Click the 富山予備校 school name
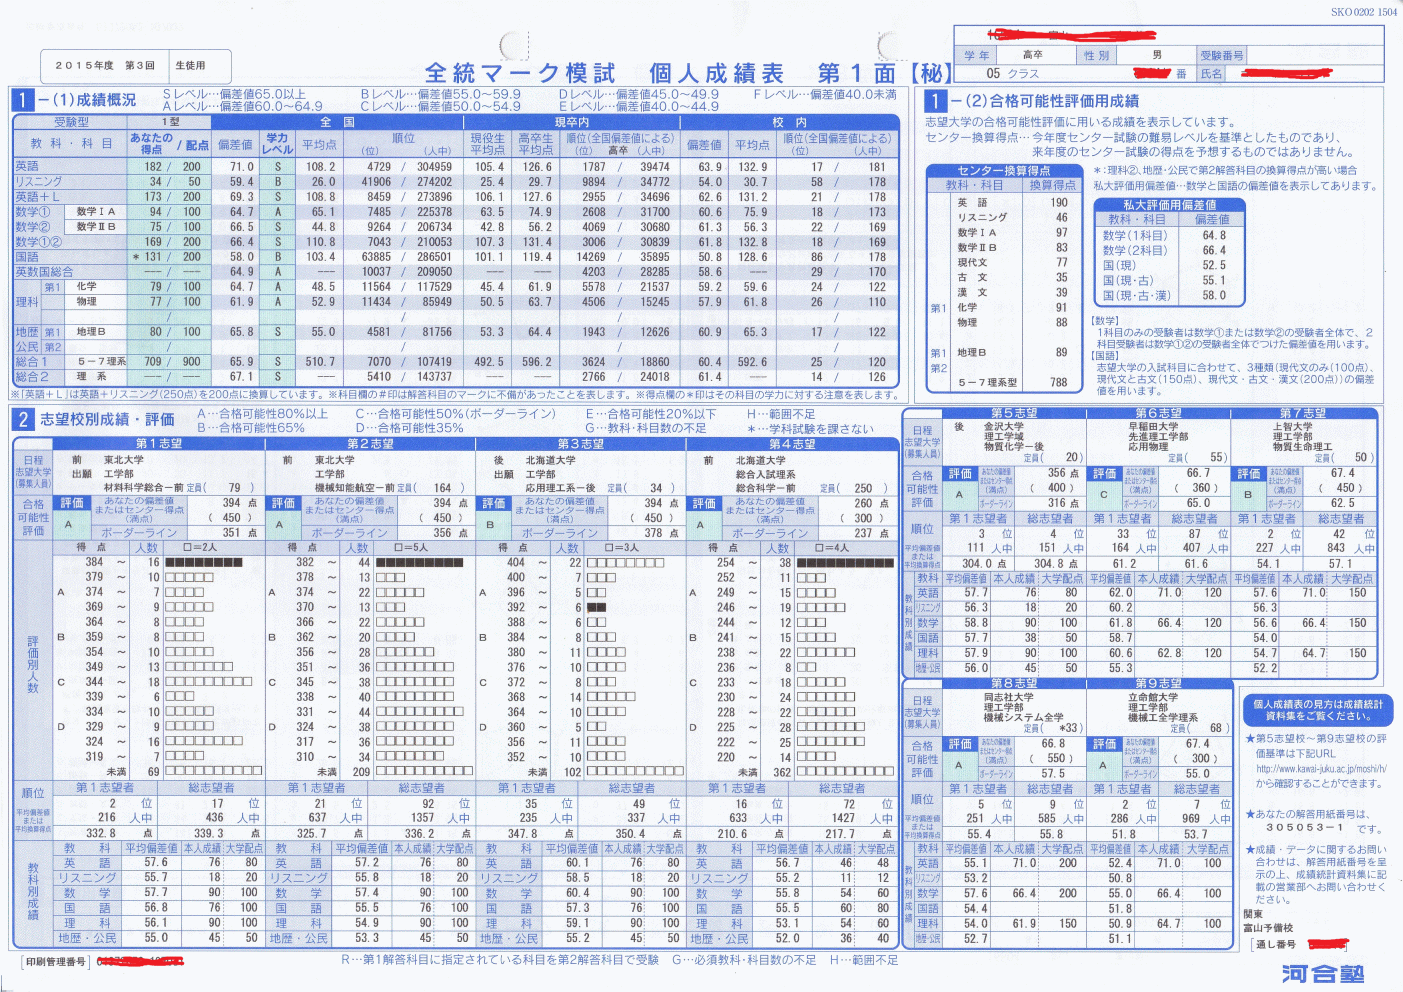1403x992 pixels. pyautogui.click(x=1269, y=927)
